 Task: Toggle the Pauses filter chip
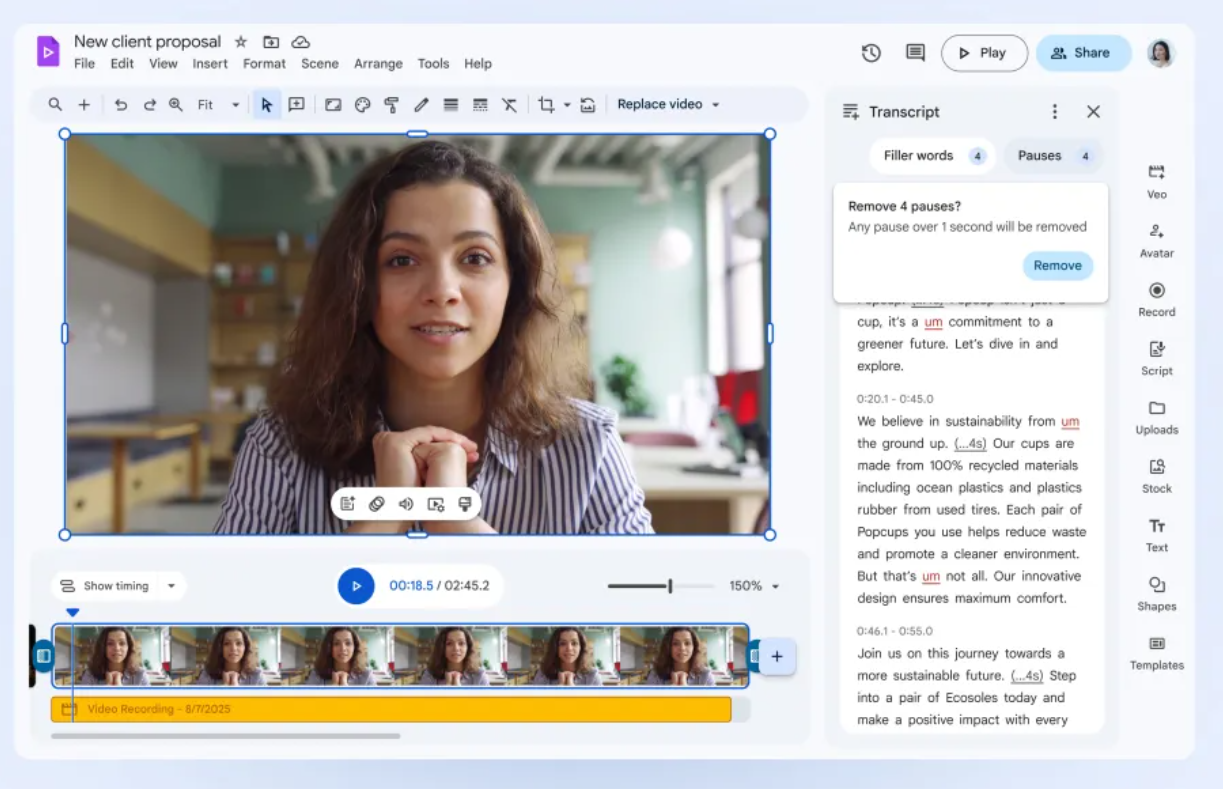click(x=1053, y=156)
